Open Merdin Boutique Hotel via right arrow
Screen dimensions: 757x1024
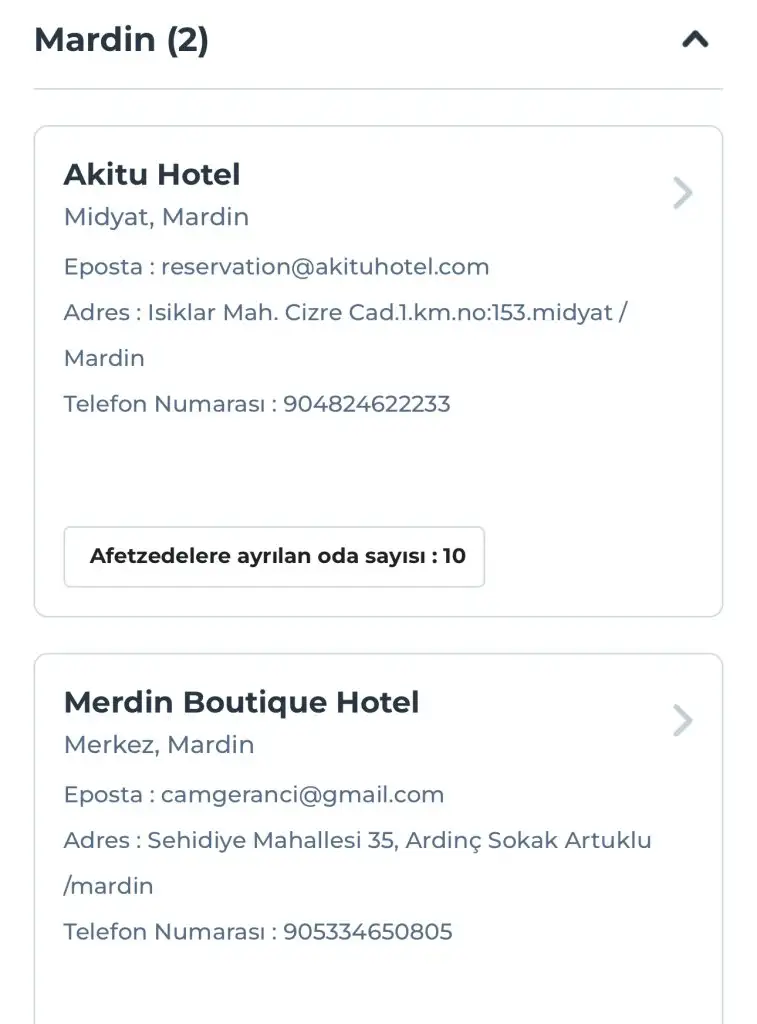tap(683, 720)
